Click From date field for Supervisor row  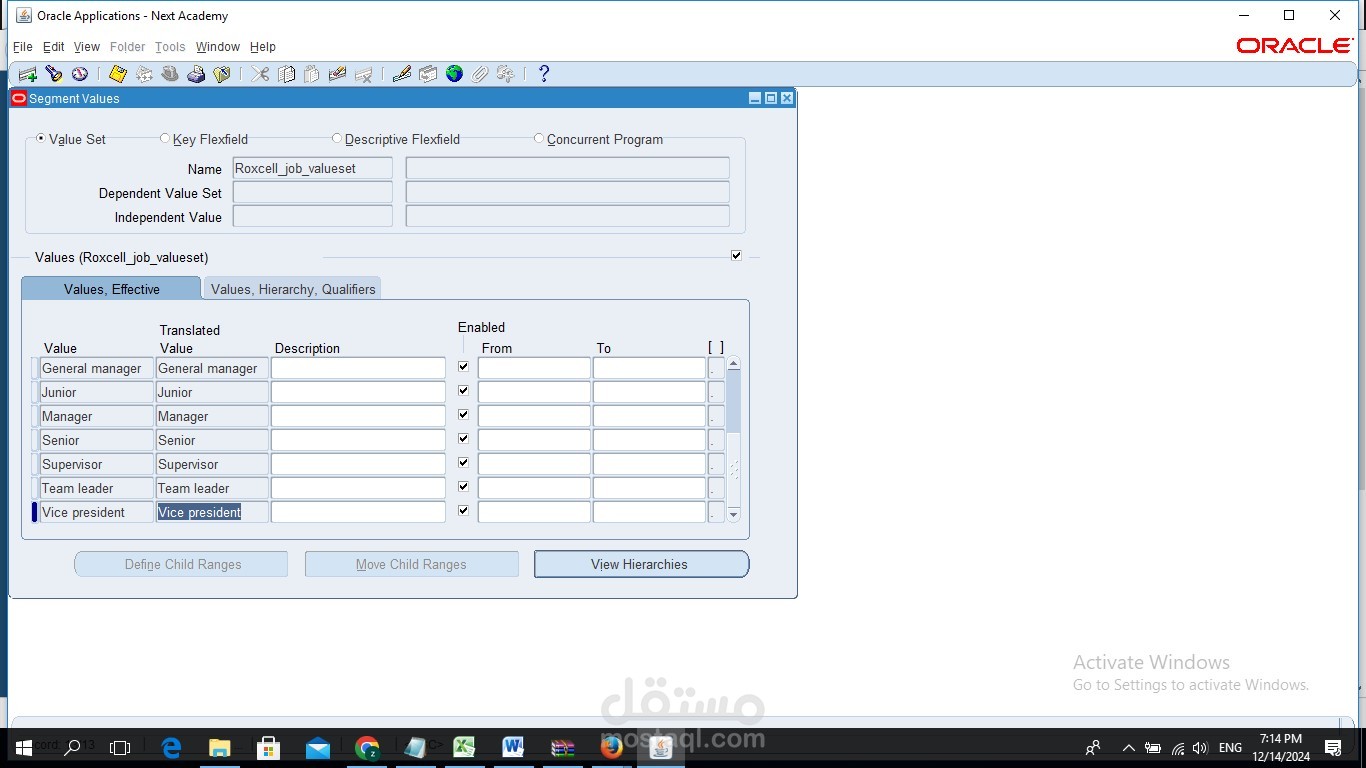pyautogui.click(x=534, y=464)
